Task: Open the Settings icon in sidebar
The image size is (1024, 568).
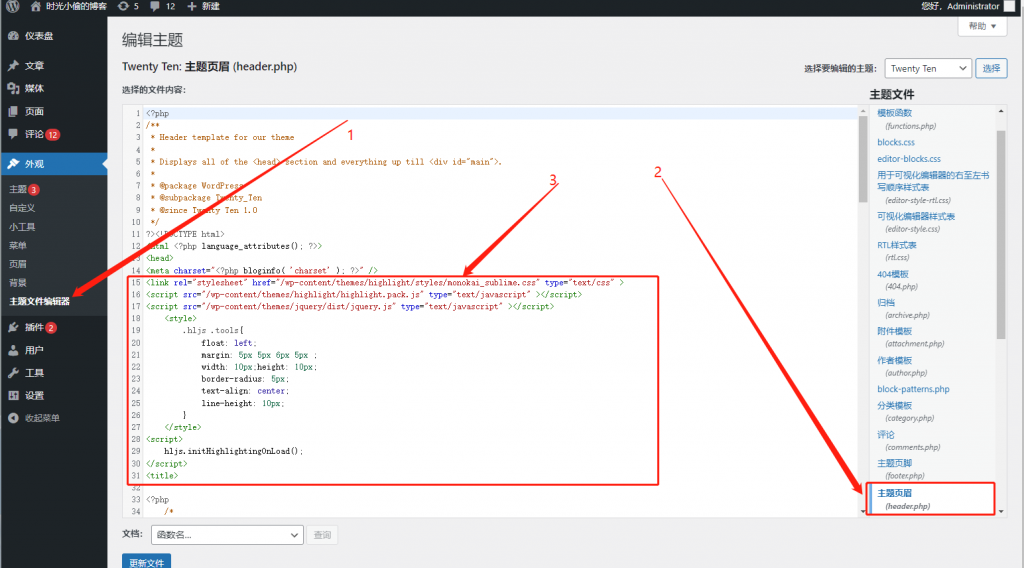Action: point(13,396)
